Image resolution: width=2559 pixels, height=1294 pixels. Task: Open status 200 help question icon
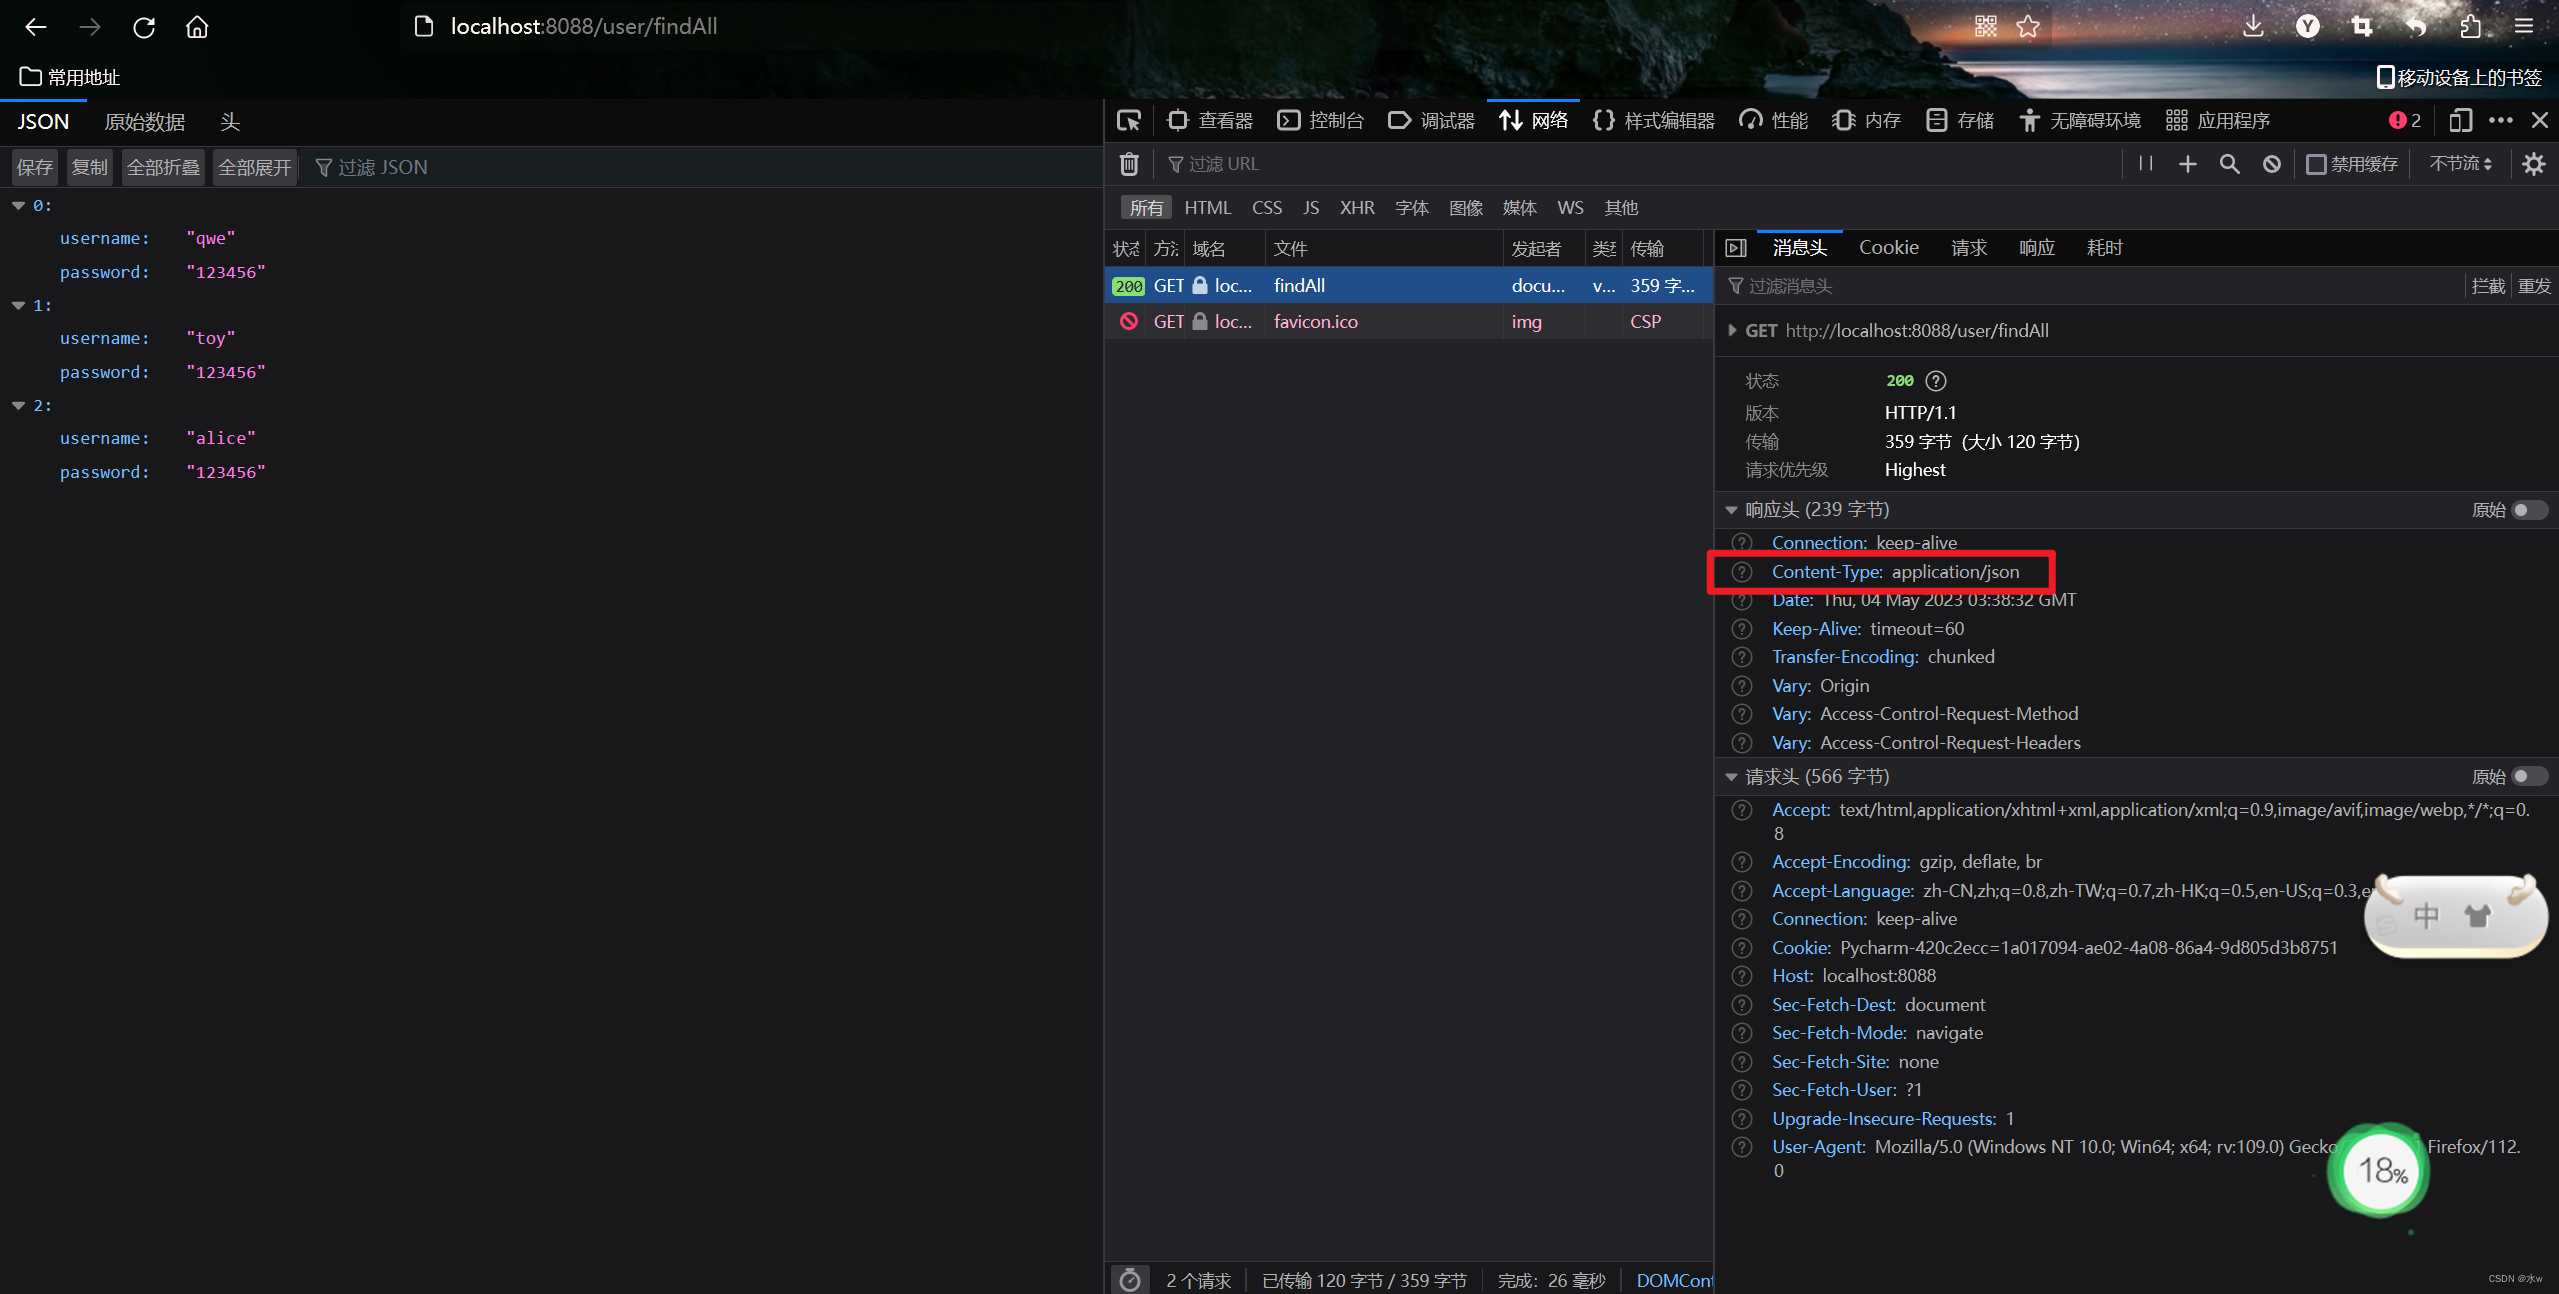[1936, 381]
